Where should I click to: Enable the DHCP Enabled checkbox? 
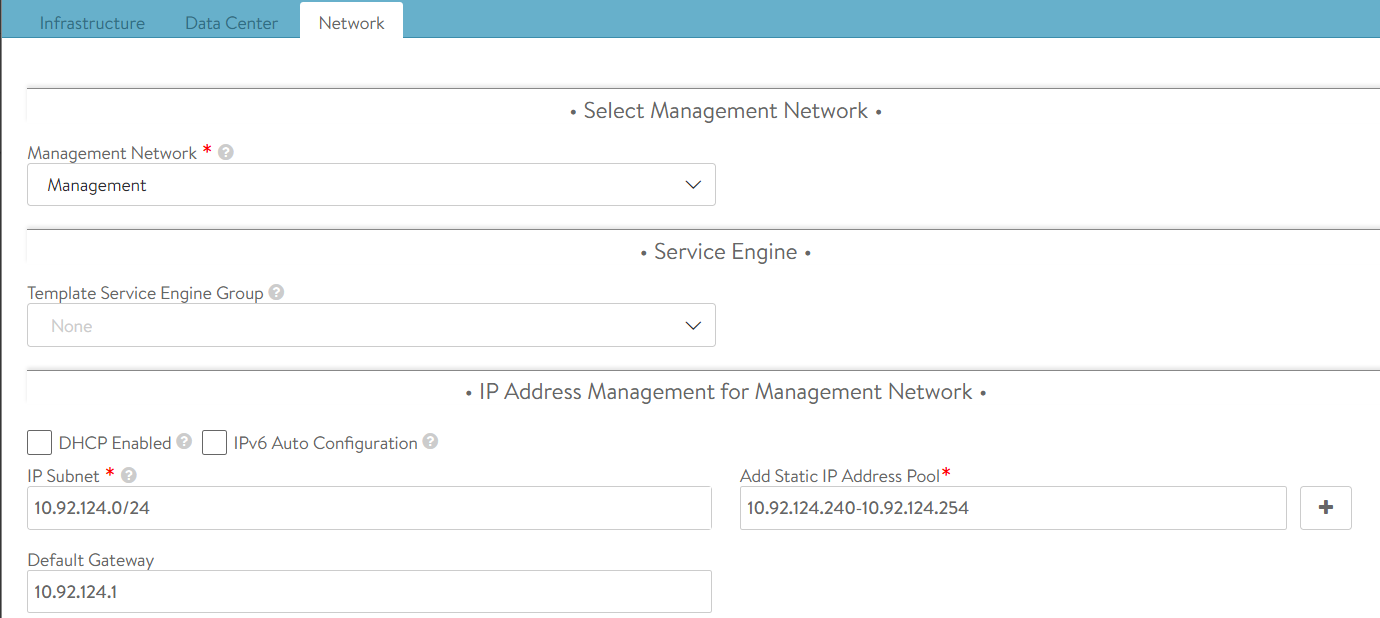(x=40, y=443)
